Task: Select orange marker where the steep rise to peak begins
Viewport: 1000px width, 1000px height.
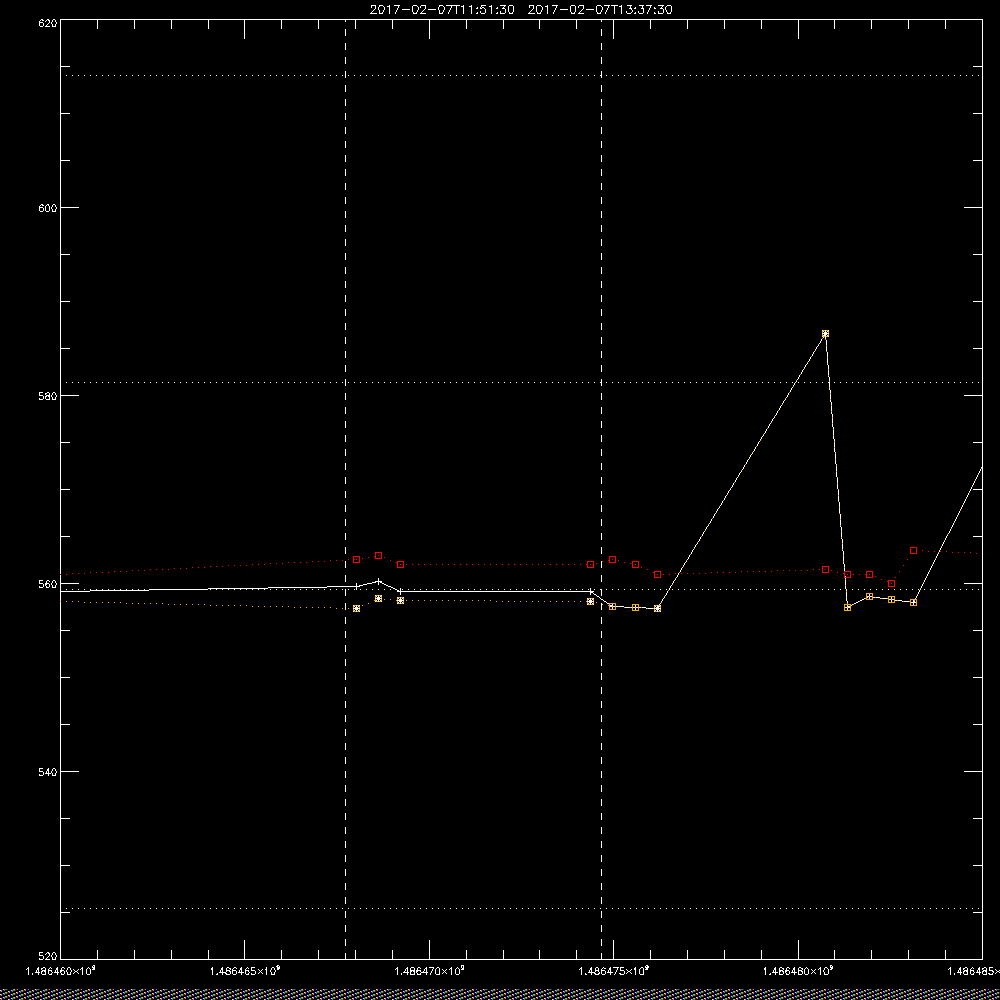Action: point(658,608)
